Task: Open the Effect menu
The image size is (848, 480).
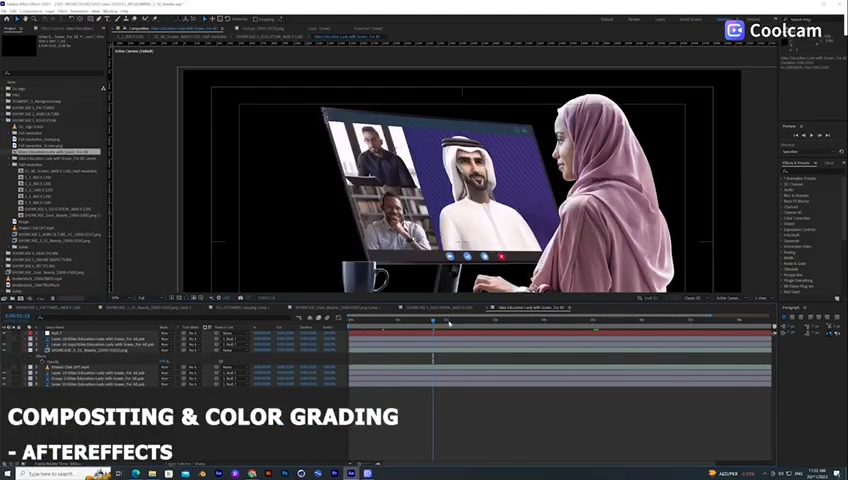Action: [62, 11]
